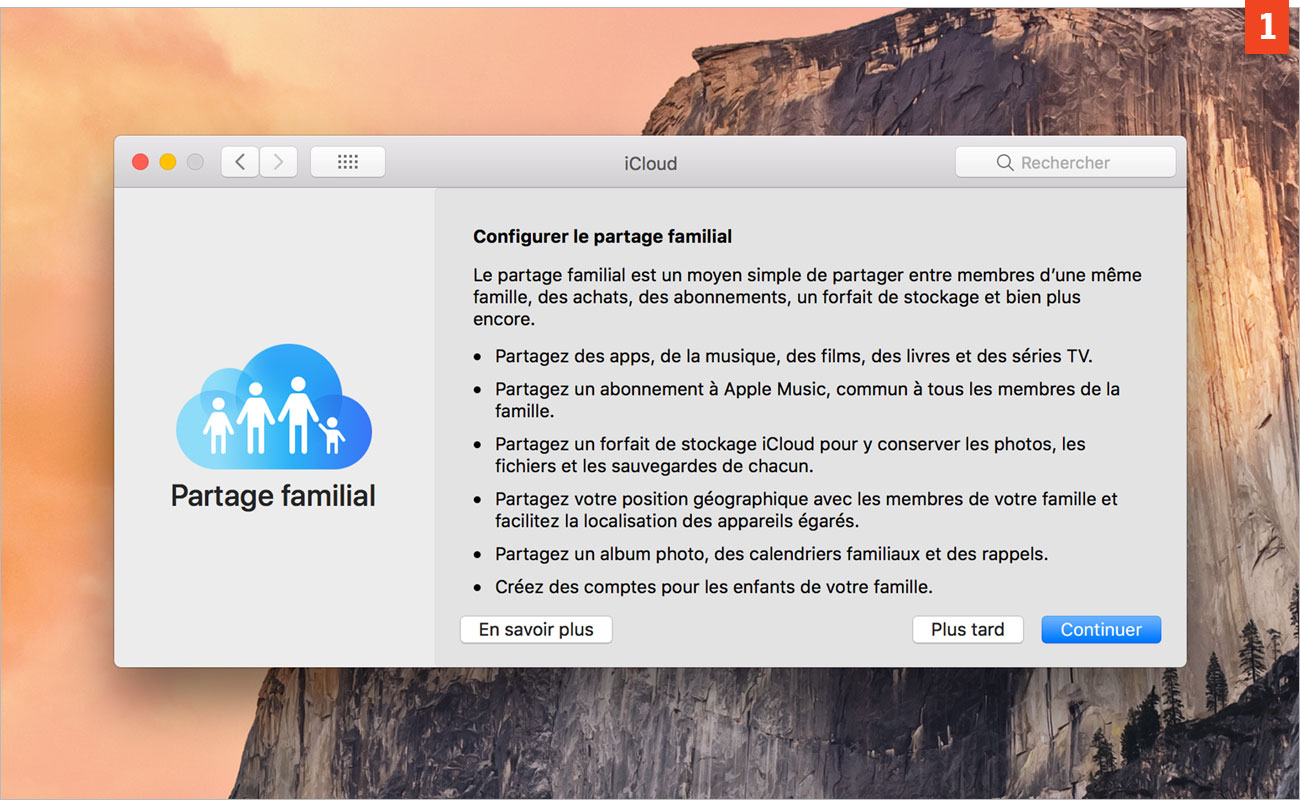Go forward with the right chevron button
Viewport: 1300px width, 800px height.
click(x=279, y=162)
